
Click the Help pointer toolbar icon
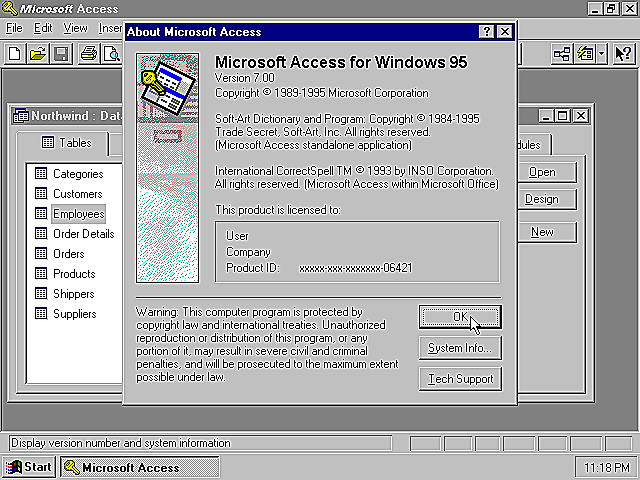(x=624, y=54)
